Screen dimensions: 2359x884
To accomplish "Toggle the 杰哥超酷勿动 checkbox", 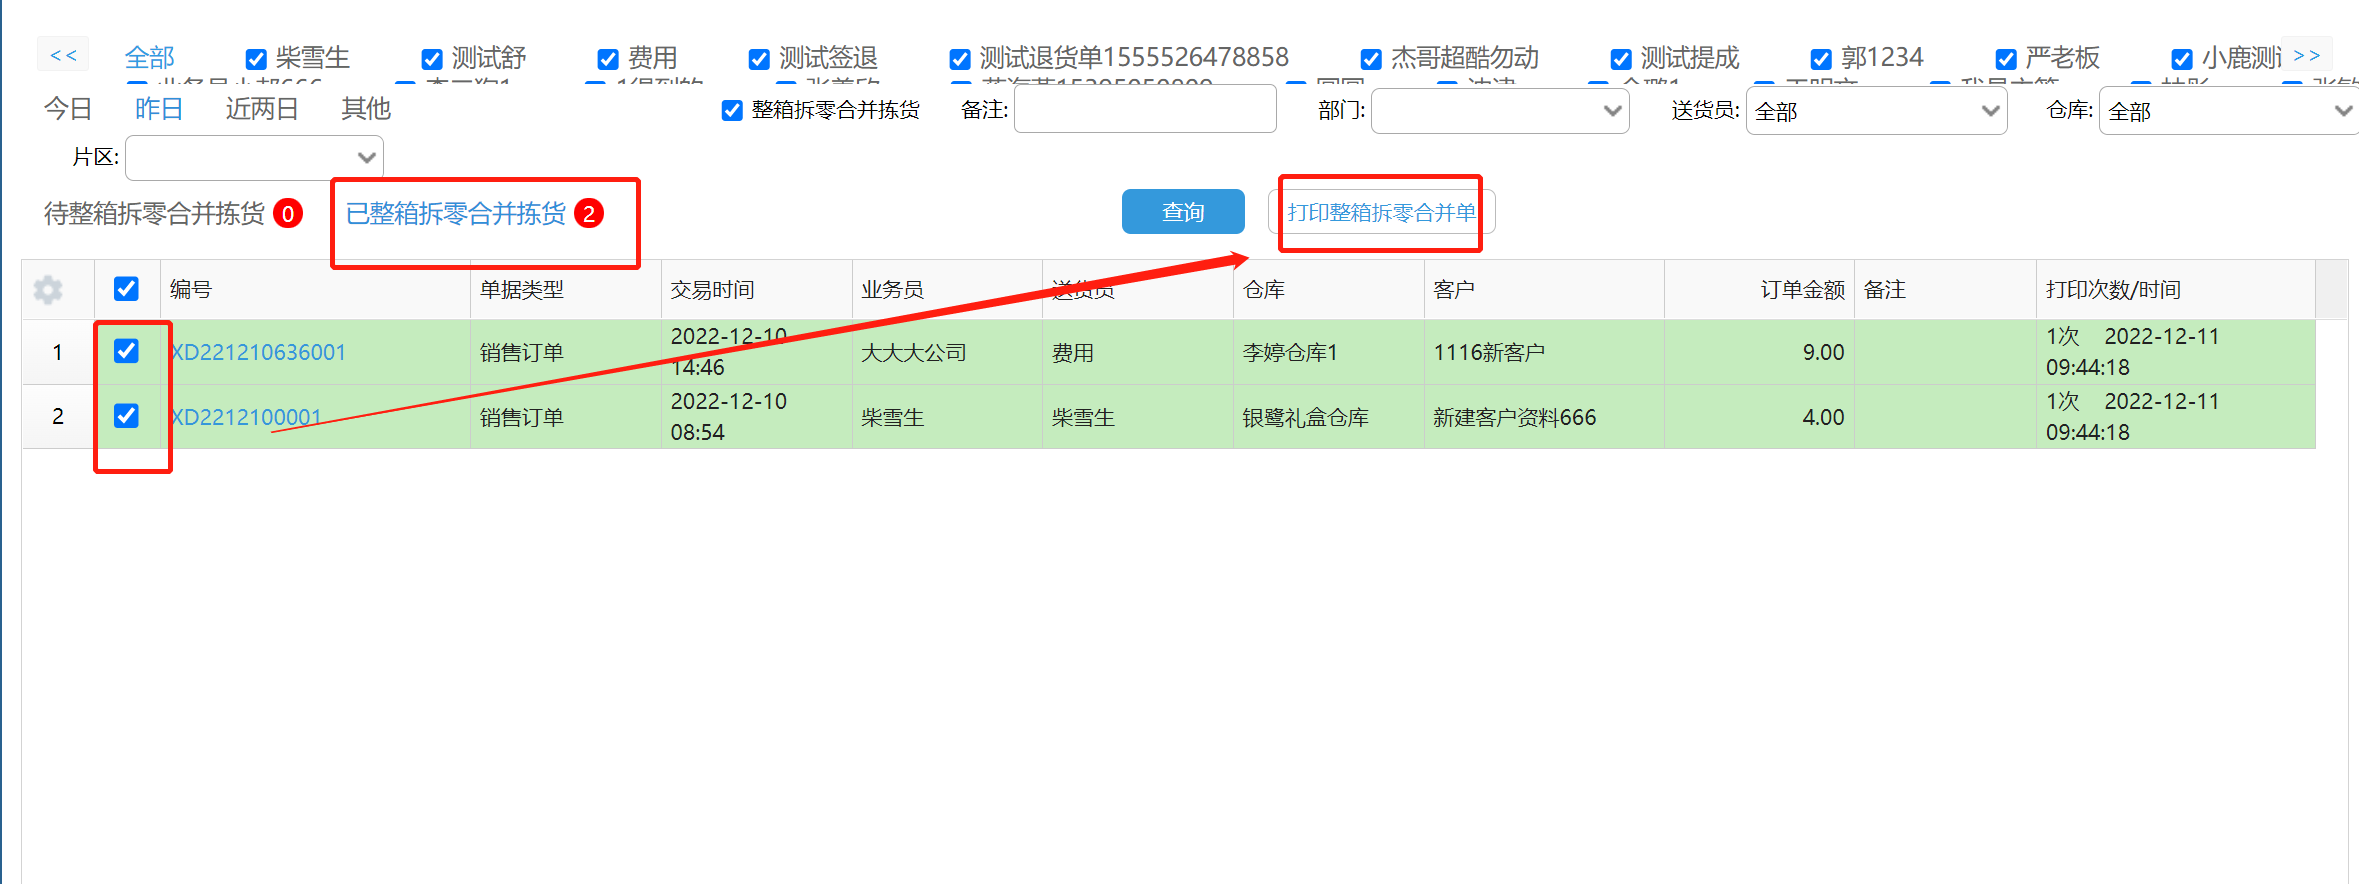I will [1372, 59].
